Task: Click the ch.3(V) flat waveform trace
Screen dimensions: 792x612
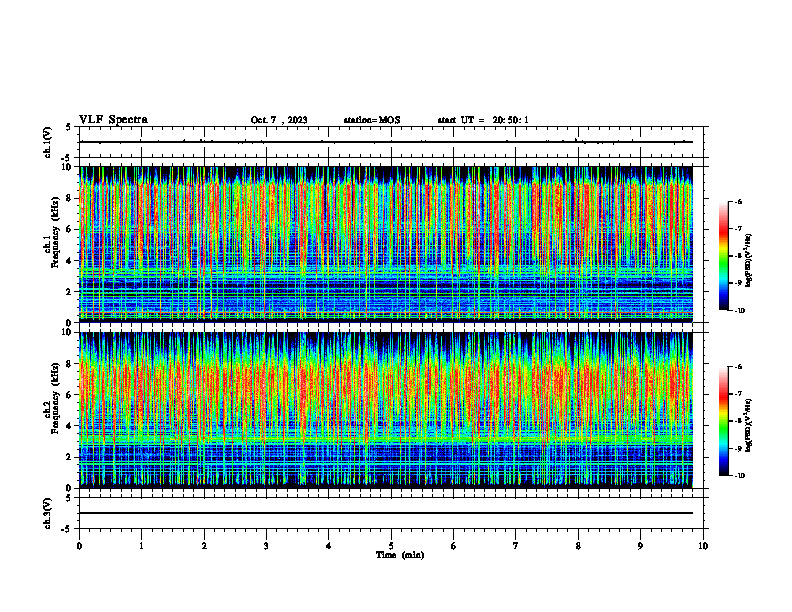Action: (x=386, y=513)
